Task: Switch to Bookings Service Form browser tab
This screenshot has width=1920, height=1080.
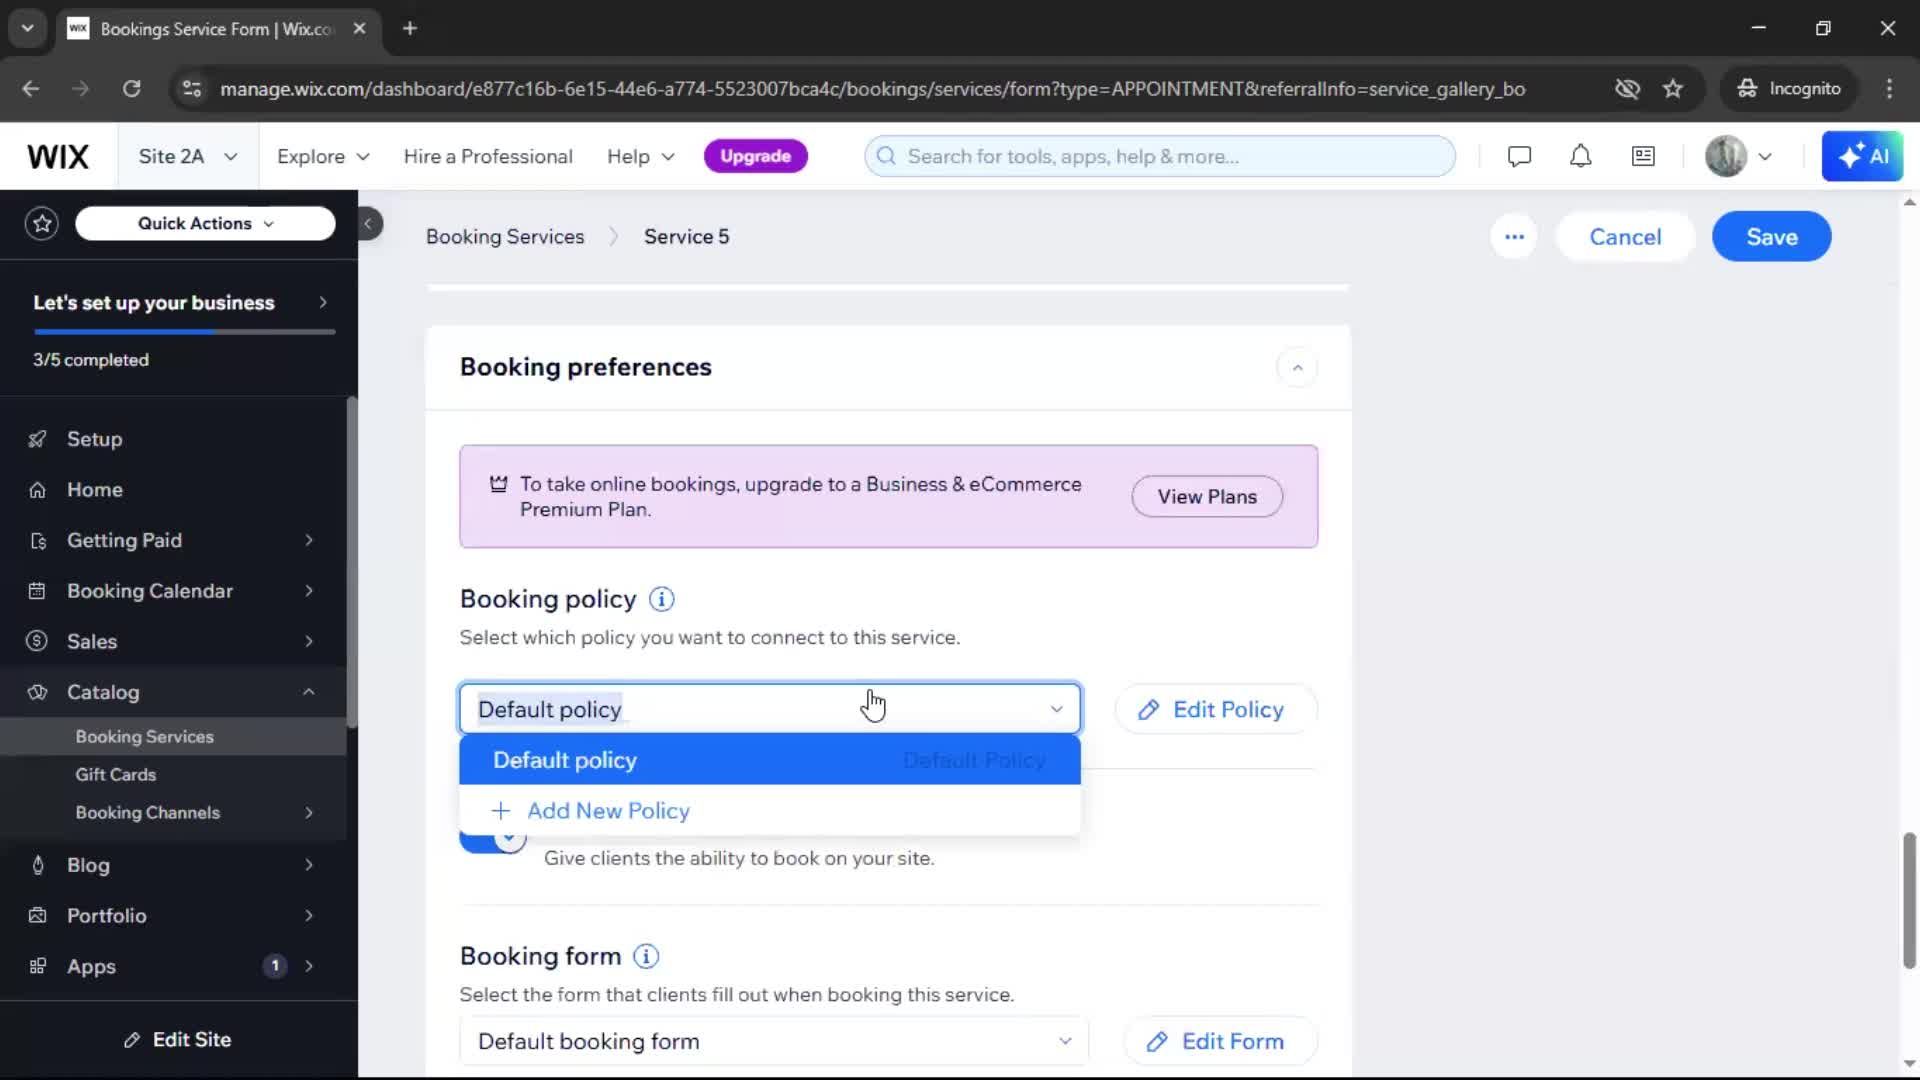Action: tap(217, 29)
